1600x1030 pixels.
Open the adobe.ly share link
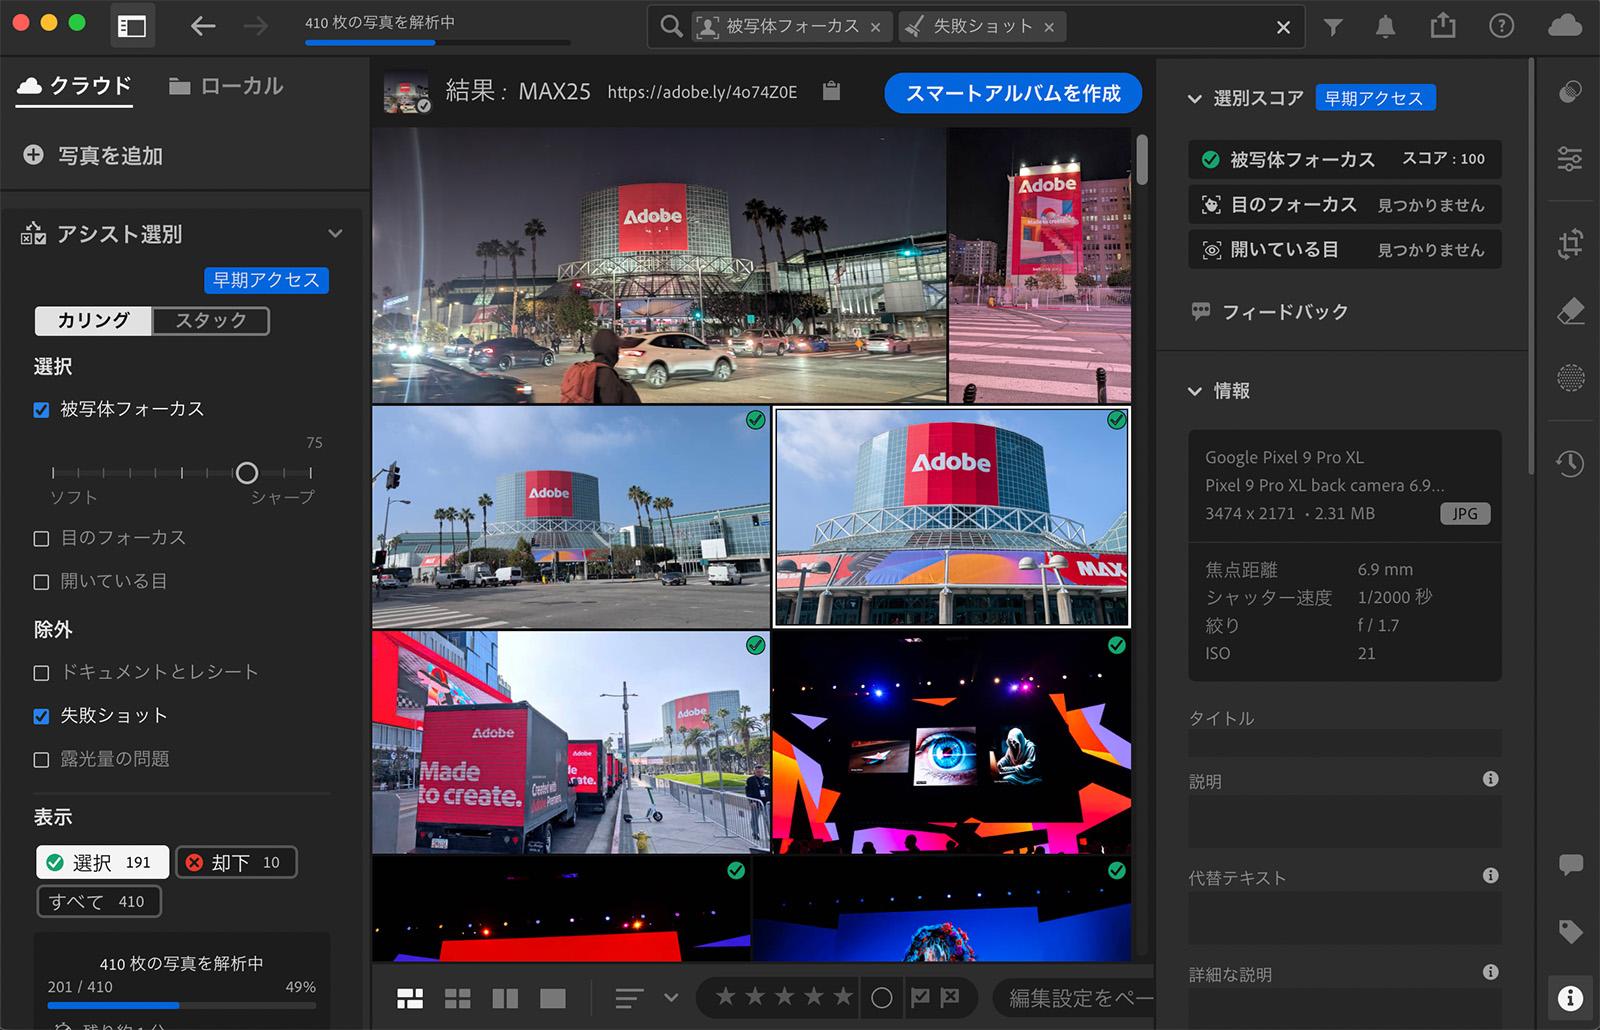pos(701,92)
